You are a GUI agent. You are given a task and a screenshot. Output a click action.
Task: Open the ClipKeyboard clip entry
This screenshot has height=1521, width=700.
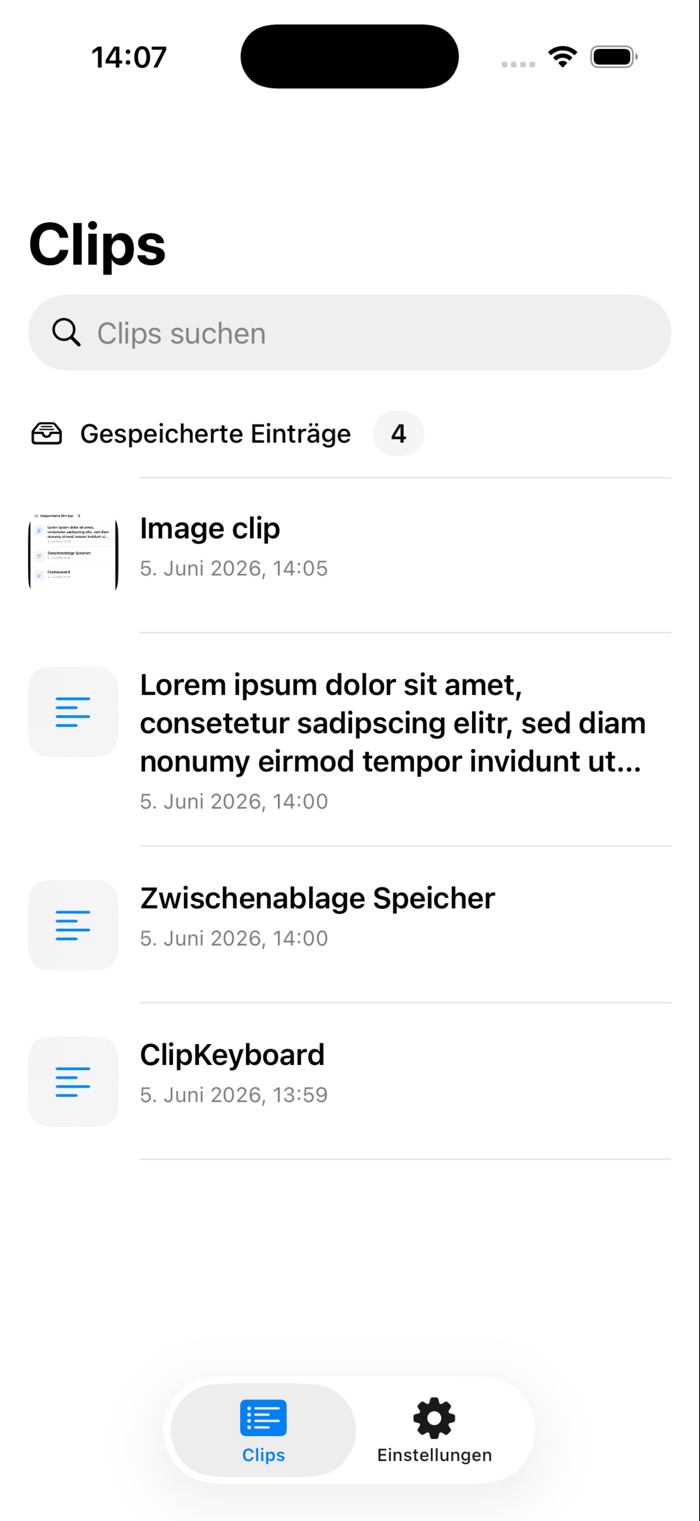[x=350, y=1082]
